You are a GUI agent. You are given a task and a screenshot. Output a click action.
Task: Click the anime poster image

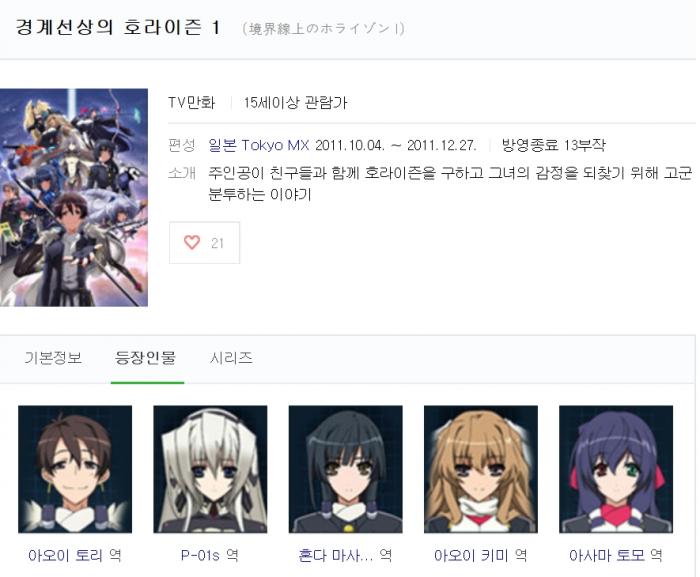(74, 197)
